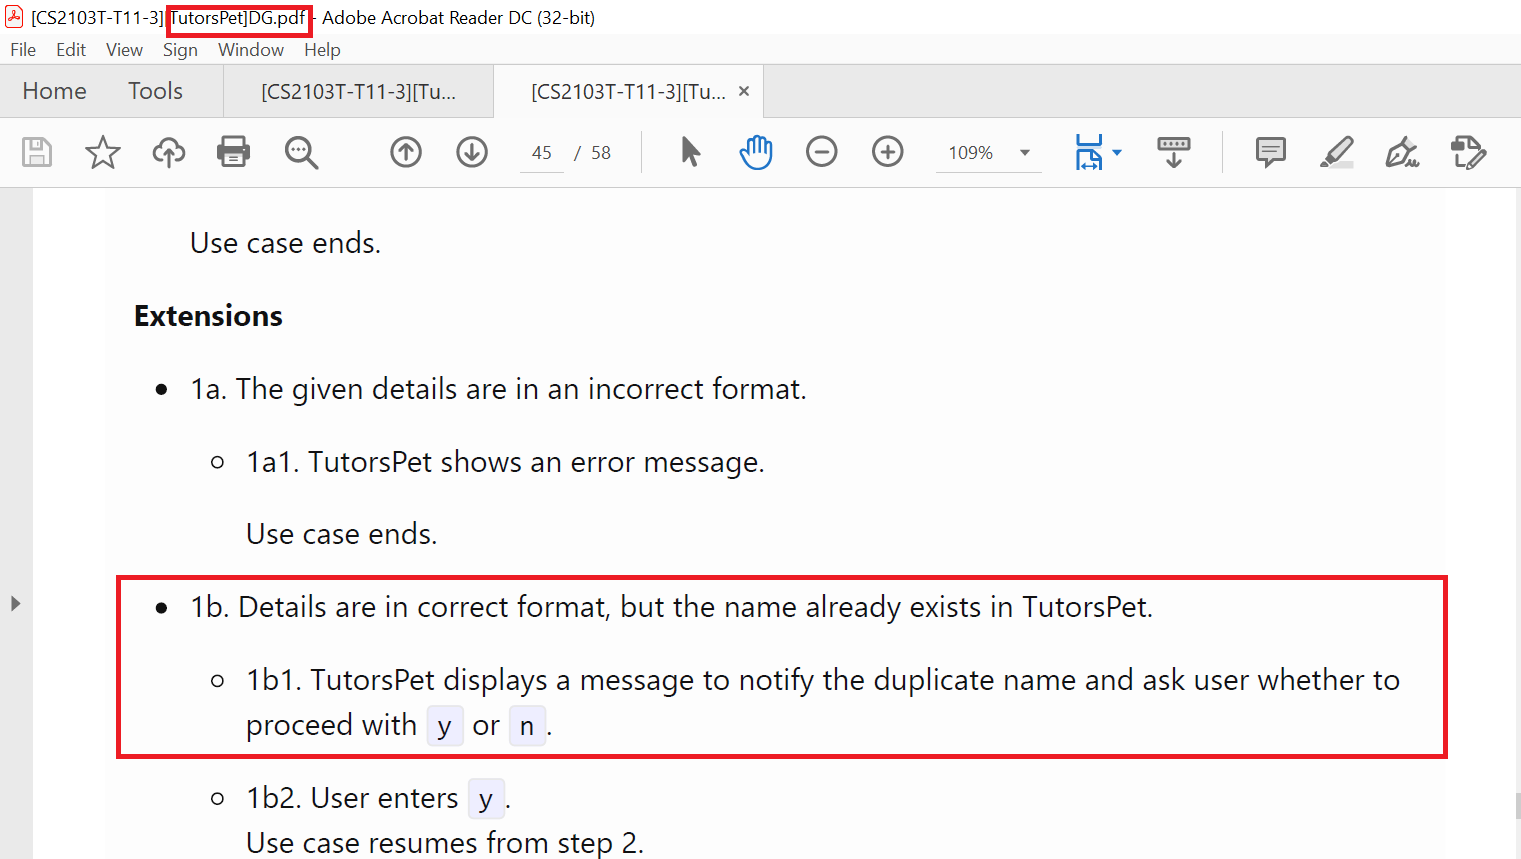Go to next page with down arrow

472,152
